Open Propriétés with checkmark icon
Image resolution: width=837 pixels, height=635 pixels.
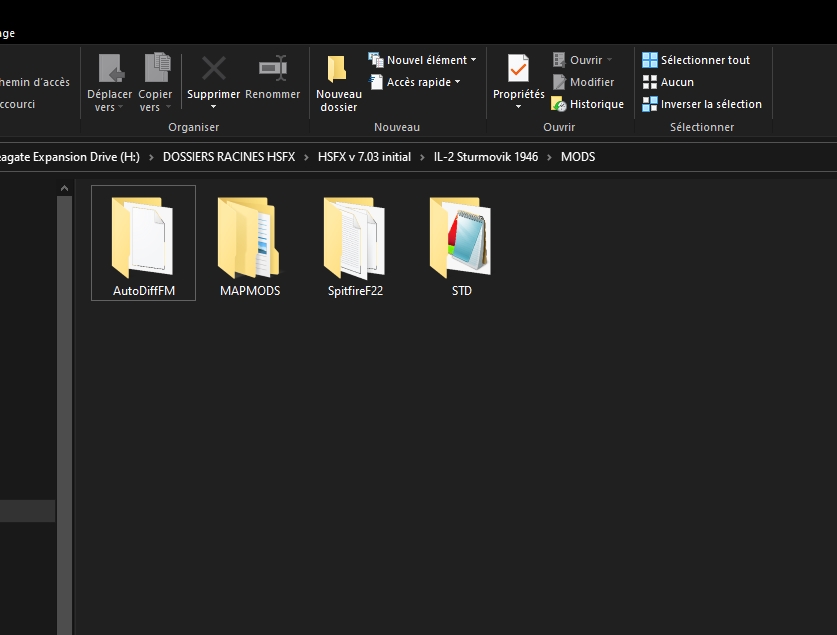(518, 68)
